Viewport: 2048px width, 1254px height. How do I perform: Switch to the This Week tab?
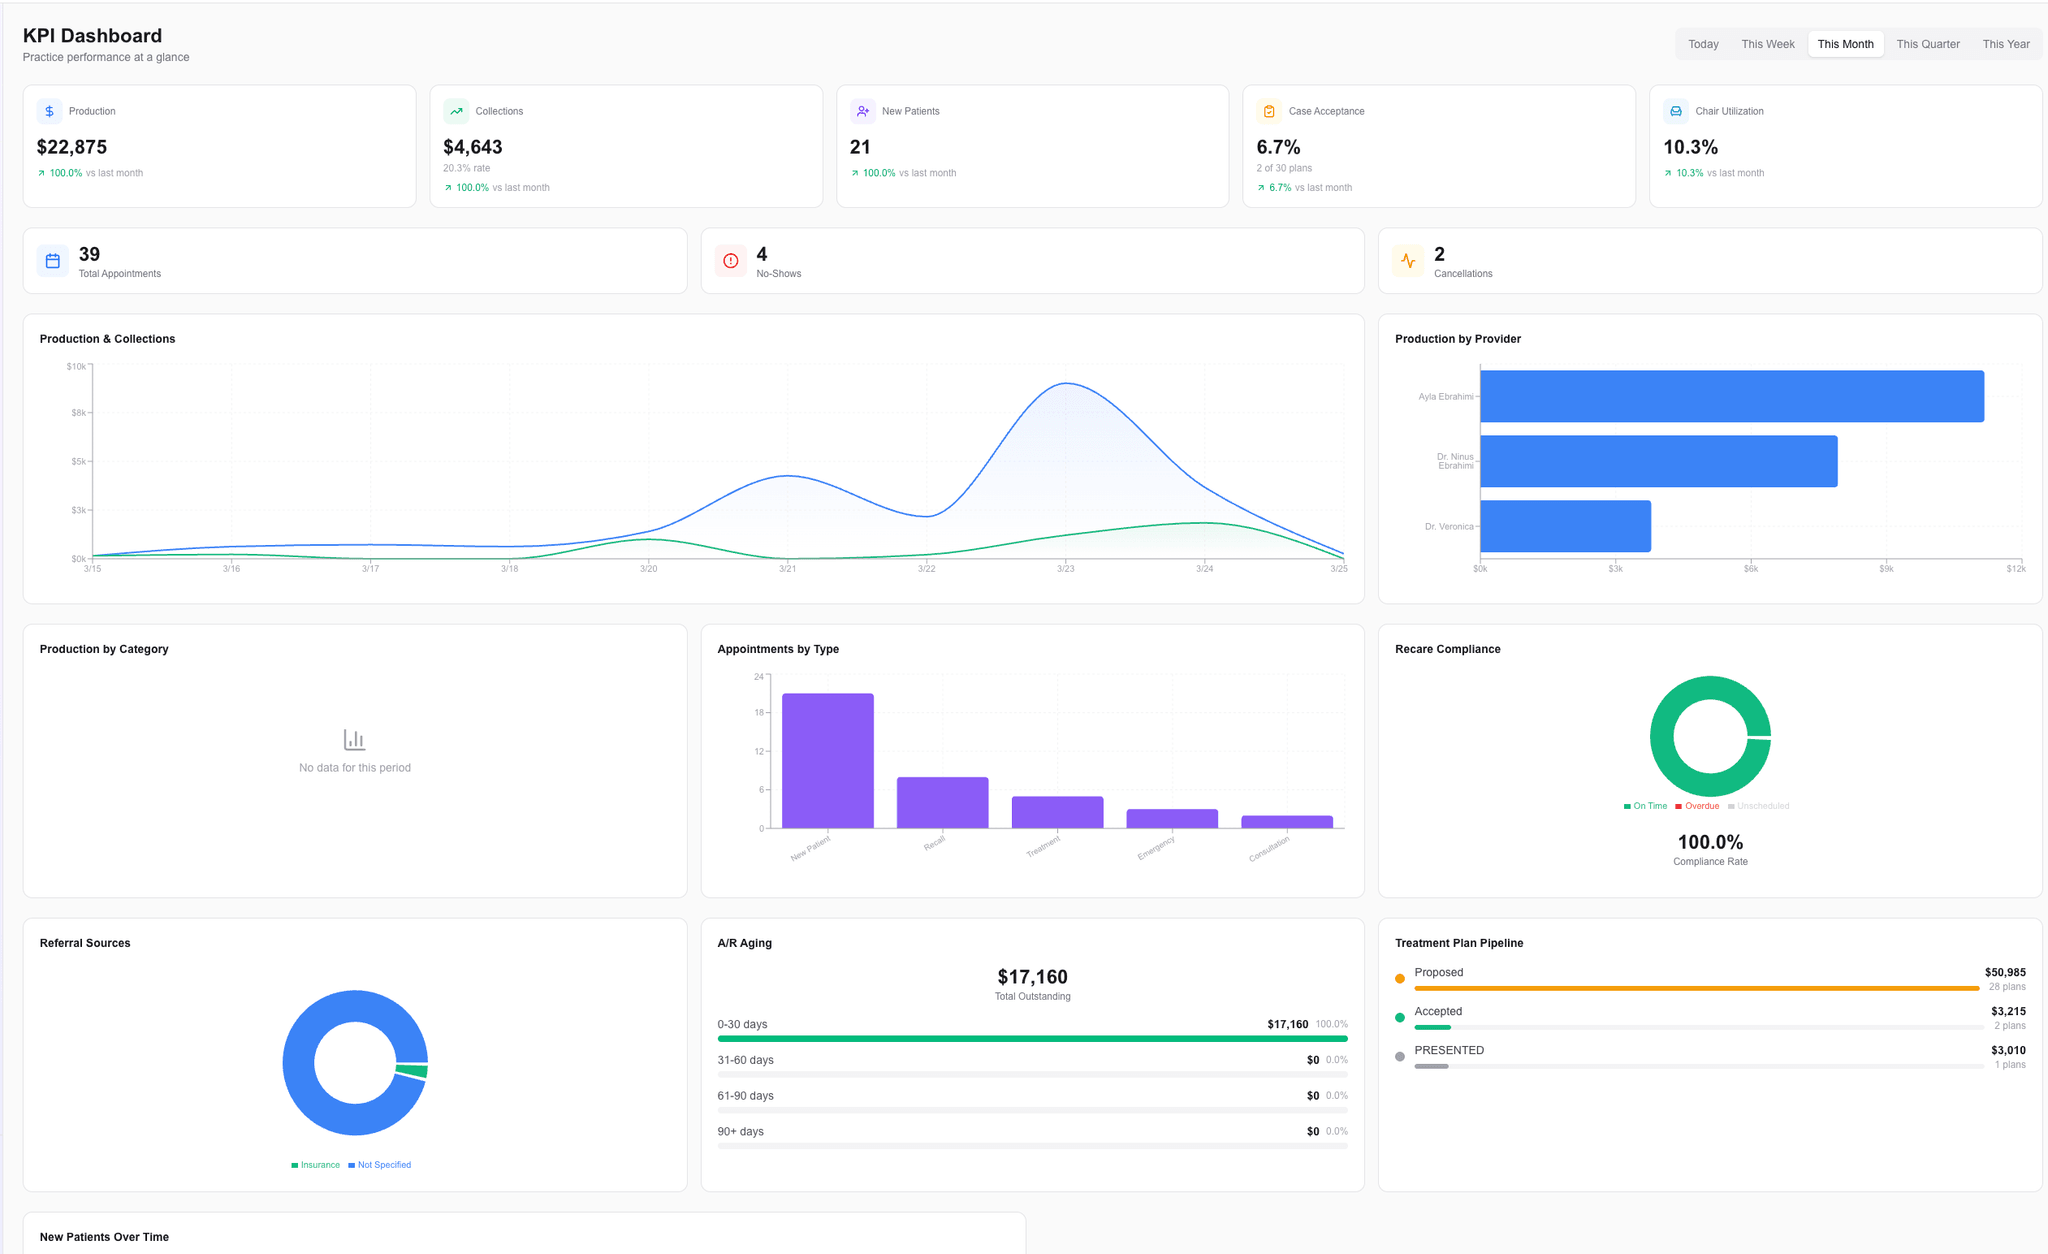[1767, 44]
